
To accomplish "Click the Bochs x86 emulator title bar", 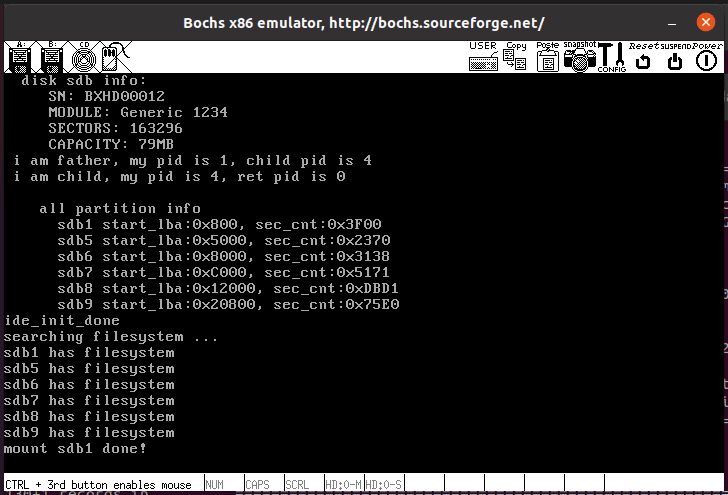I will (364, 23).
